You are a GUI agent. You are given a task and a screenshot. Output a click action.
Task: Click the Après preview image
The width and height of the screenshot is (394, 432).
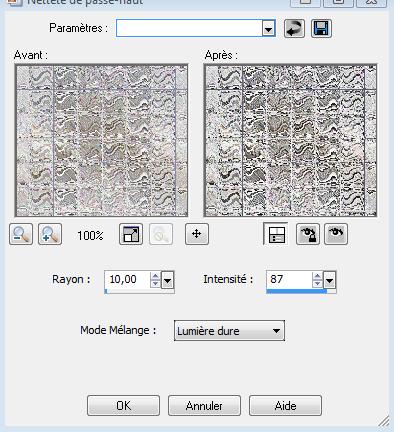(291, 140)
